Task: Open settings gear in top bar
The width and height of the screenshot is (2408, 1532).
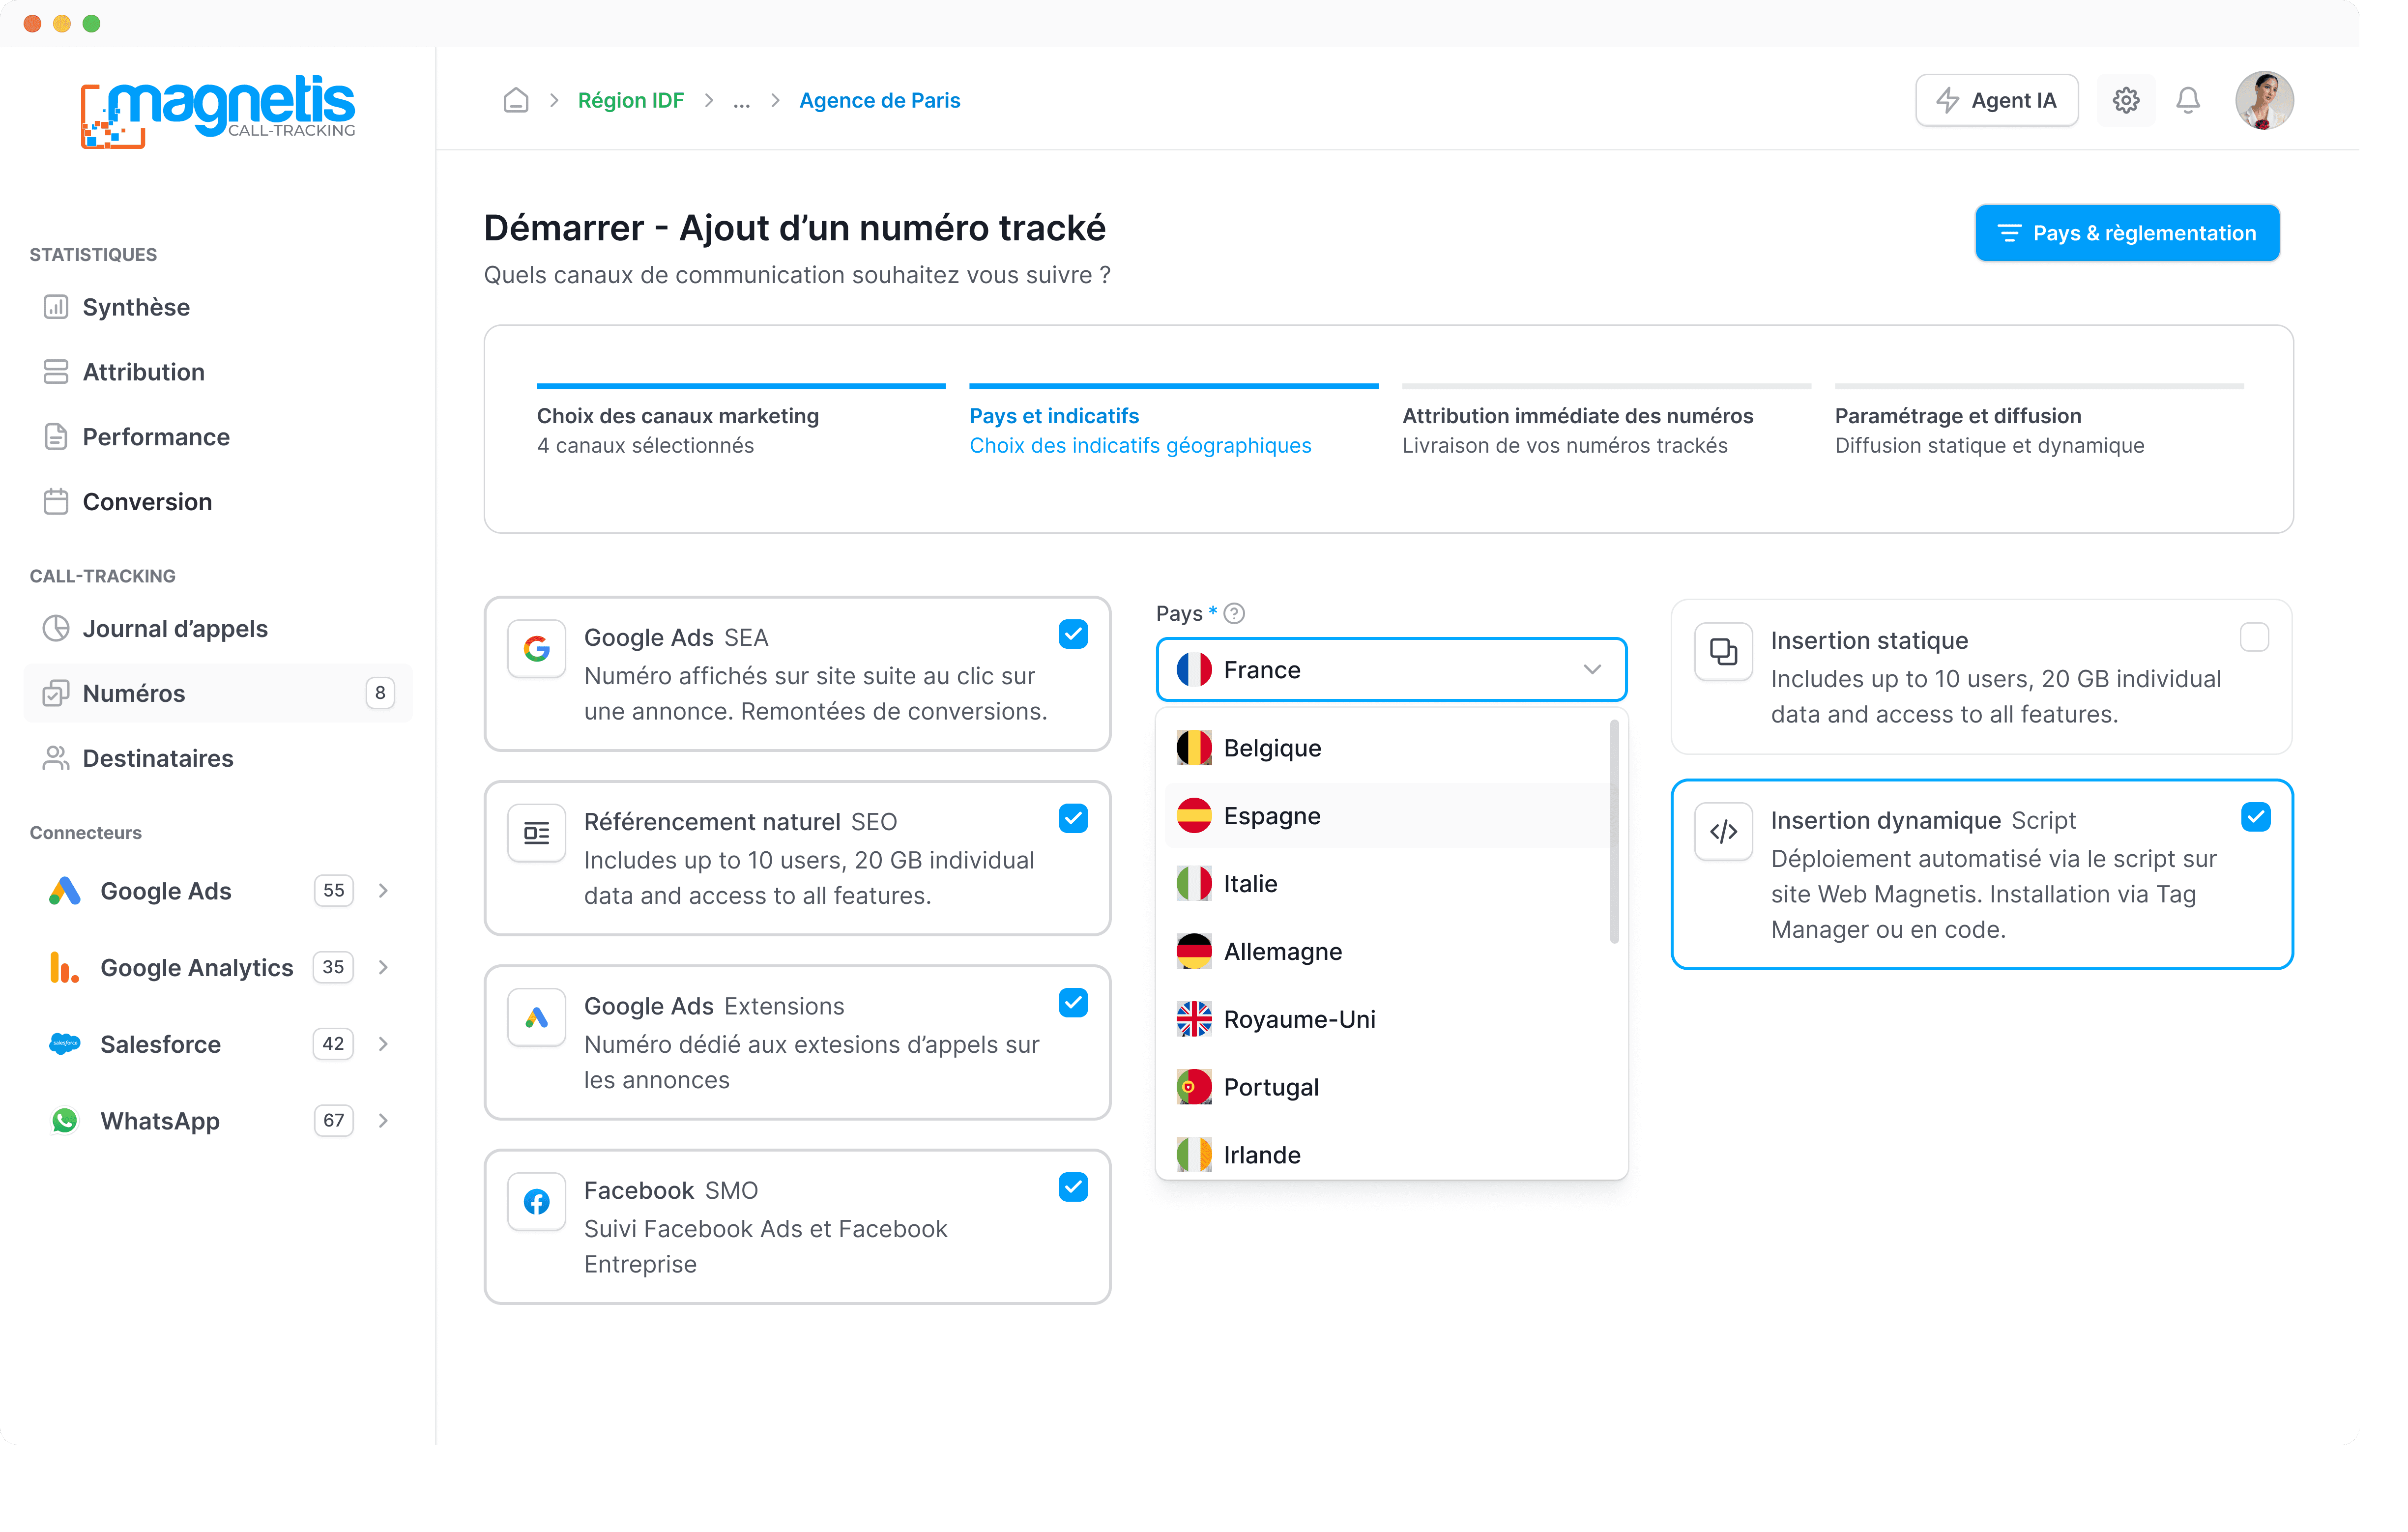Action: click(x=2125, y=100)
